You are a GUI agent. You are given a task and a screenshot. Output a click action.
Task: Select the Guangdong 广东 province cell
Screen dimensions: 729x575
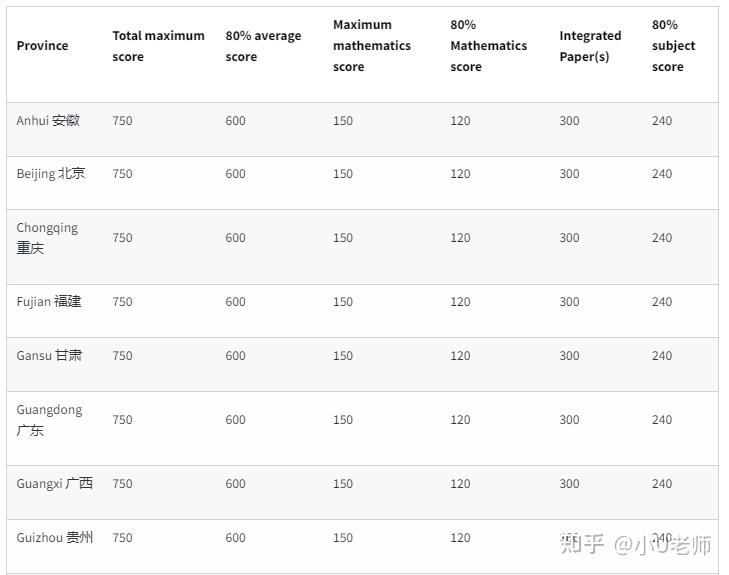(49, 420)
